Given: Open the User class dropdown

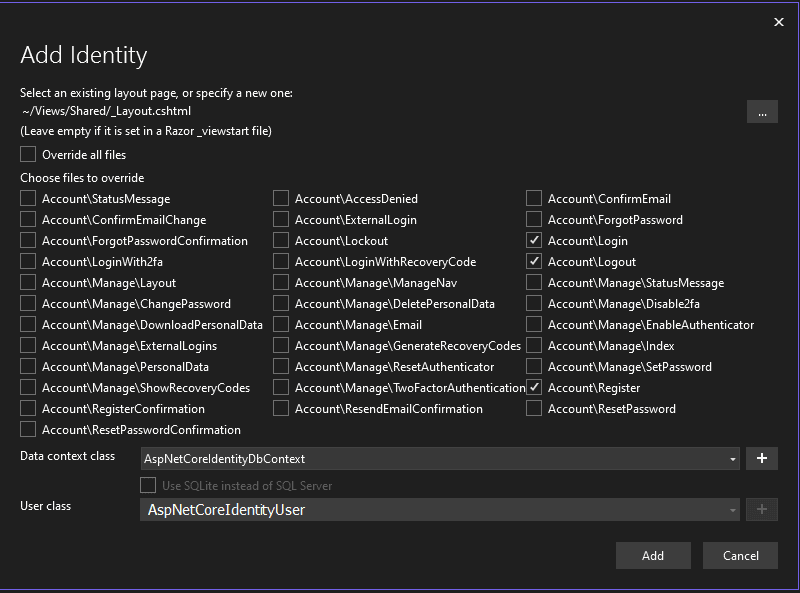Looking at the screenshot, I should (440, 509).
